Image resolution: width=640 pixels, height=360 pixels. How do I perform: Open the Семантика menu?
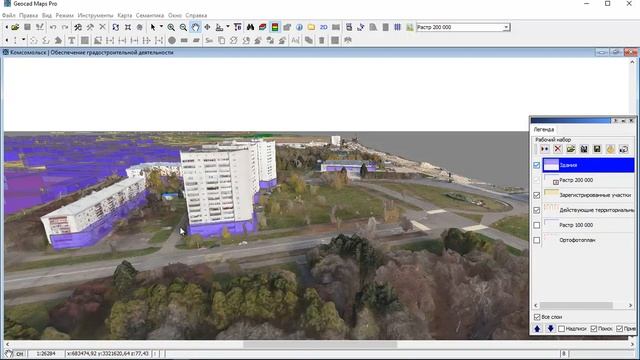[150, 16]
